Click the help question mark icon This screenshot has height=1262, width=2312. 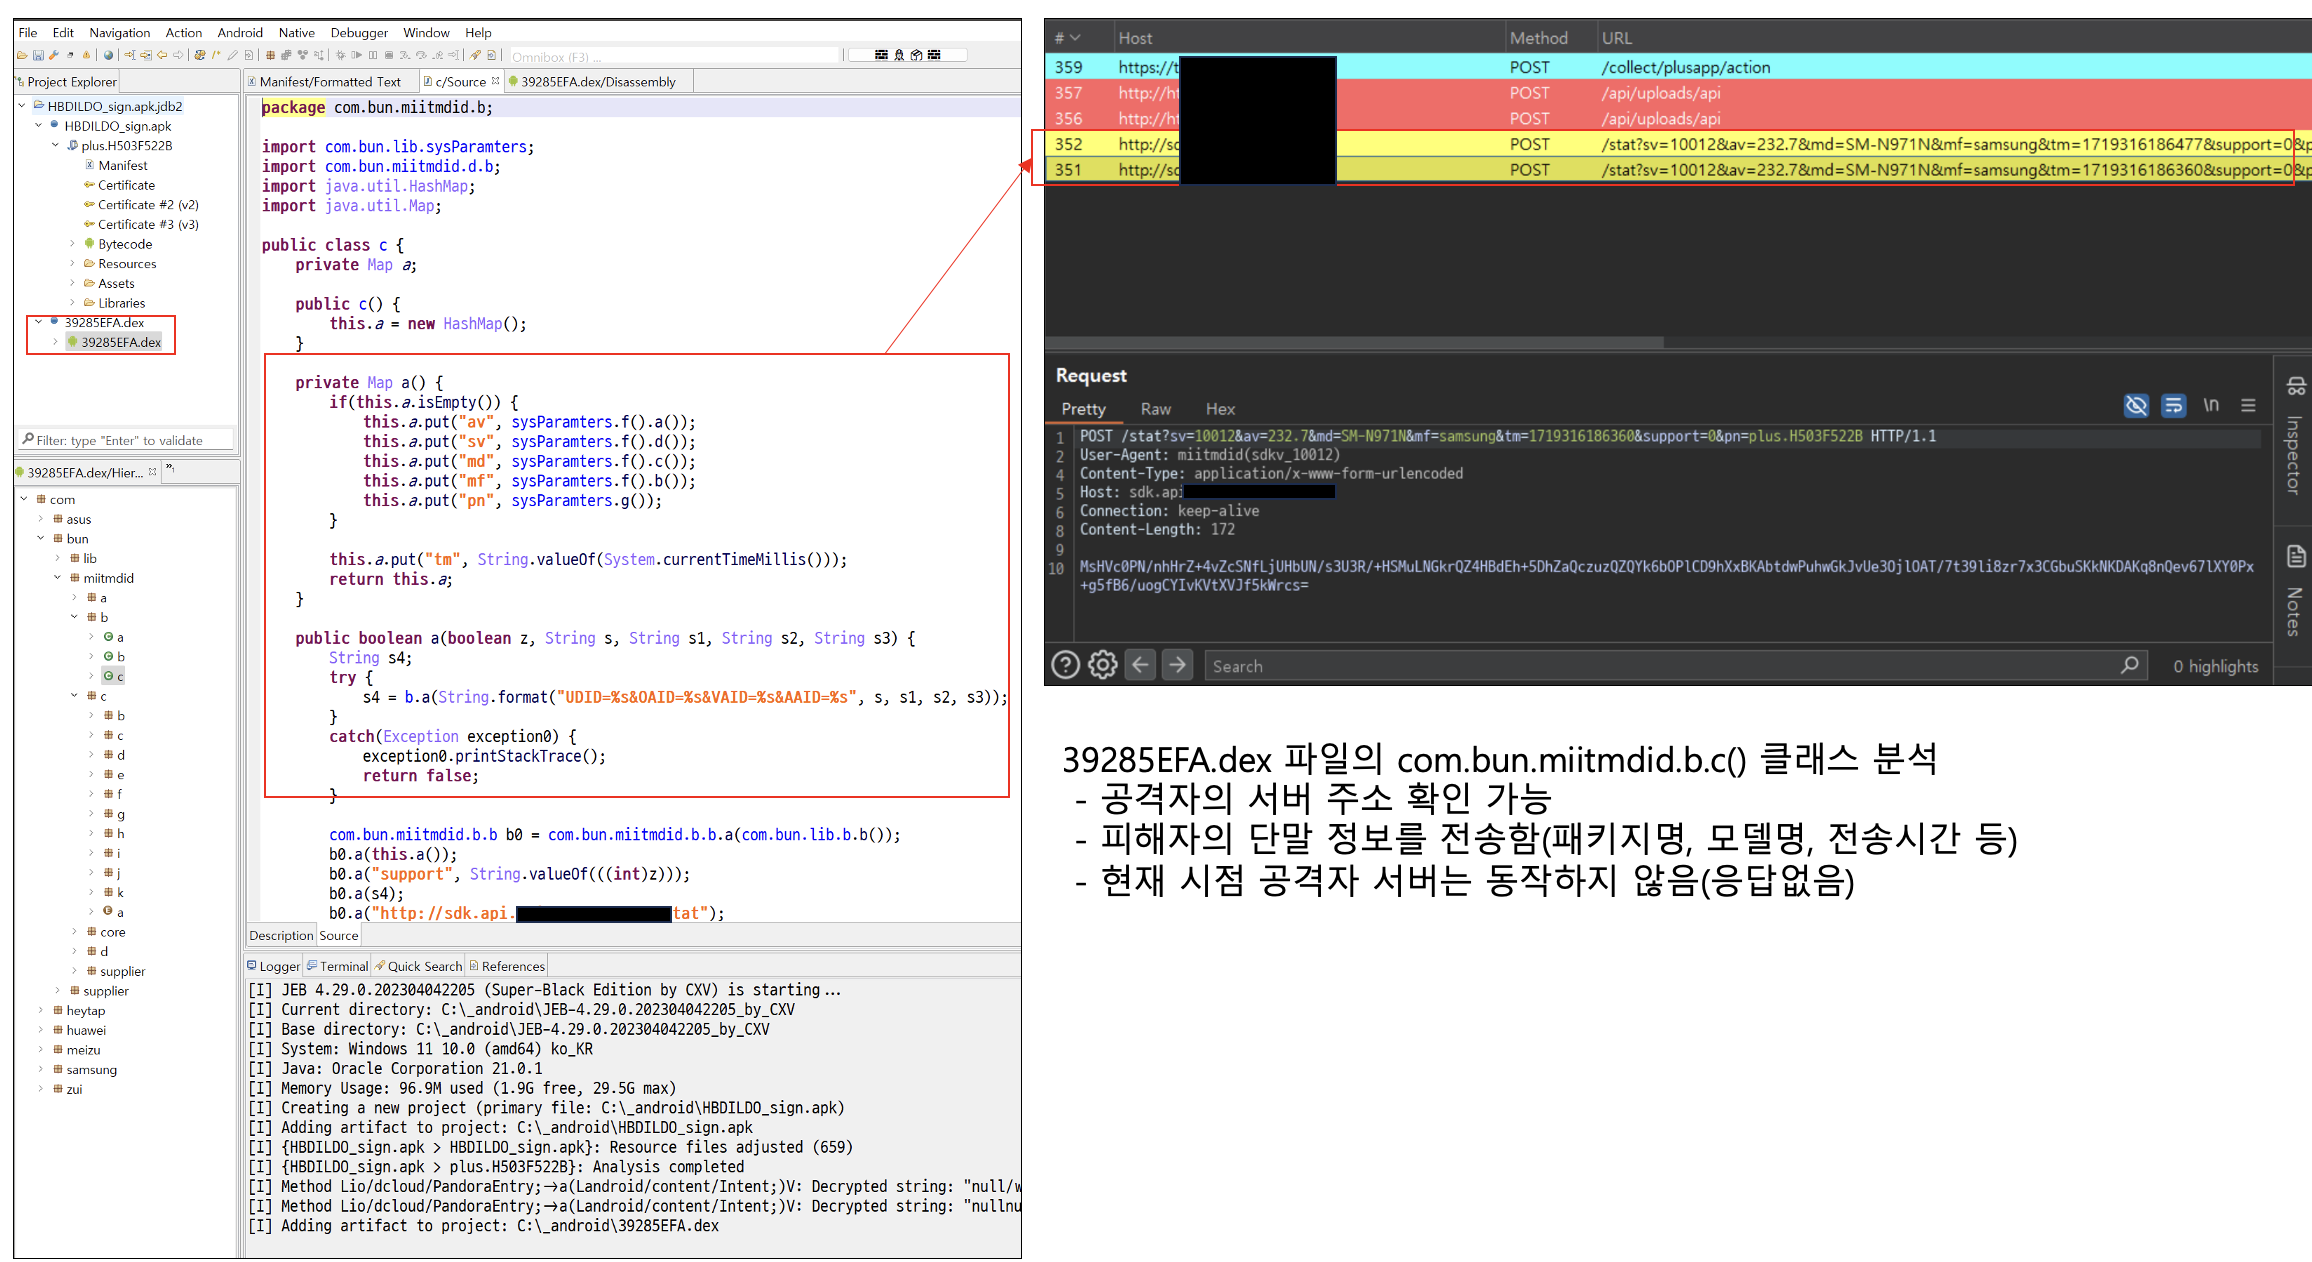(x=1065, y=665)
